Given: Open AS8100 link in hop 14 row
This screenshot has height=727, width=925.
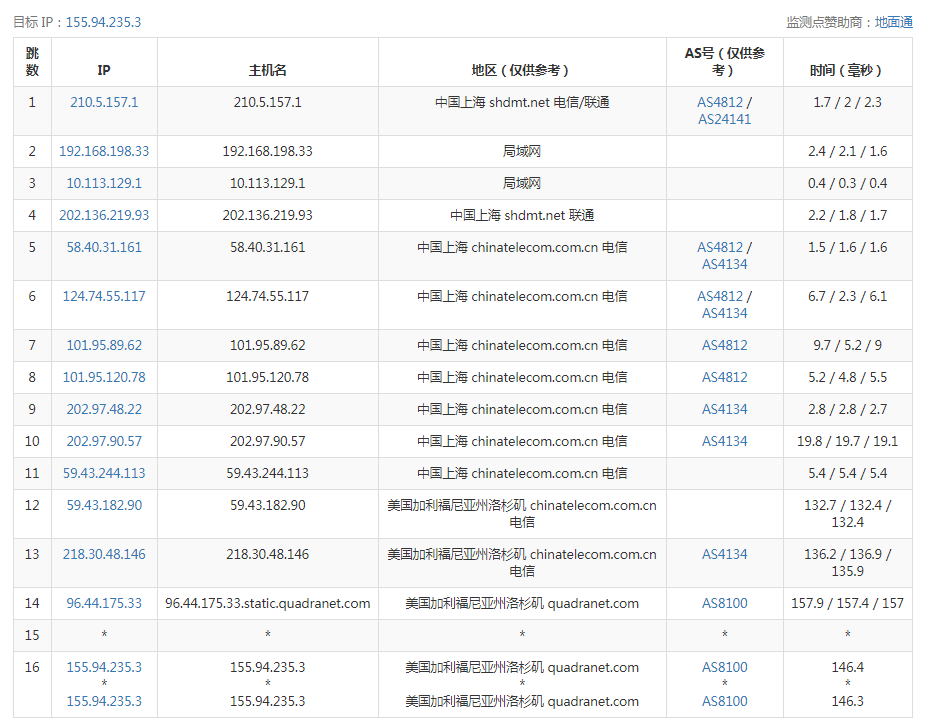Looking at the screenshot, I should click(x=724, y=602).
